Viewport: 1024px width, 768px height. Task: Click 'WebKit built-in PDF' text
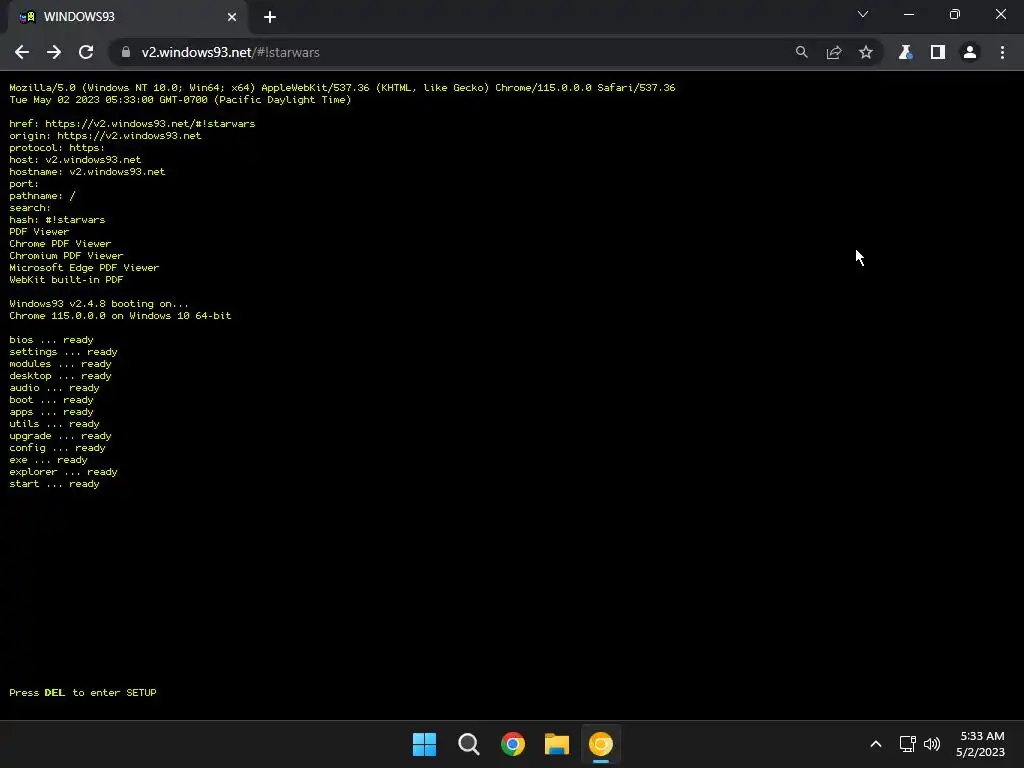click(66, 280)
